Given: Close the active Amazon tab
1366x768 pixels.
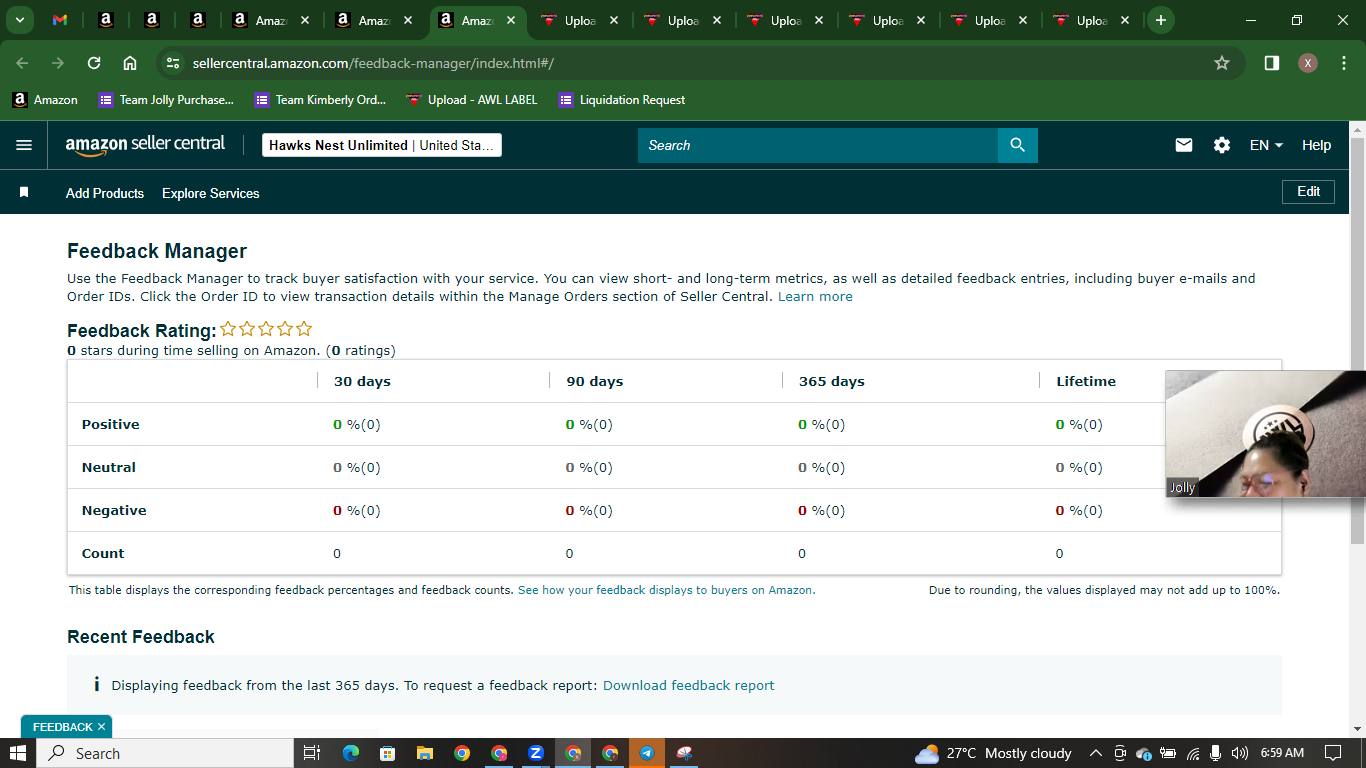Looking at the screenshot, I should click(511, 20).
